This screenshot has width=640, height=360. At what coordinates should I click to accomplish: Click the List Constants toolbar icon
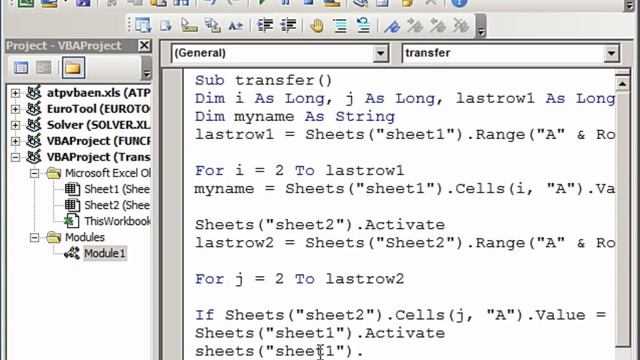[x=166, y=26]
